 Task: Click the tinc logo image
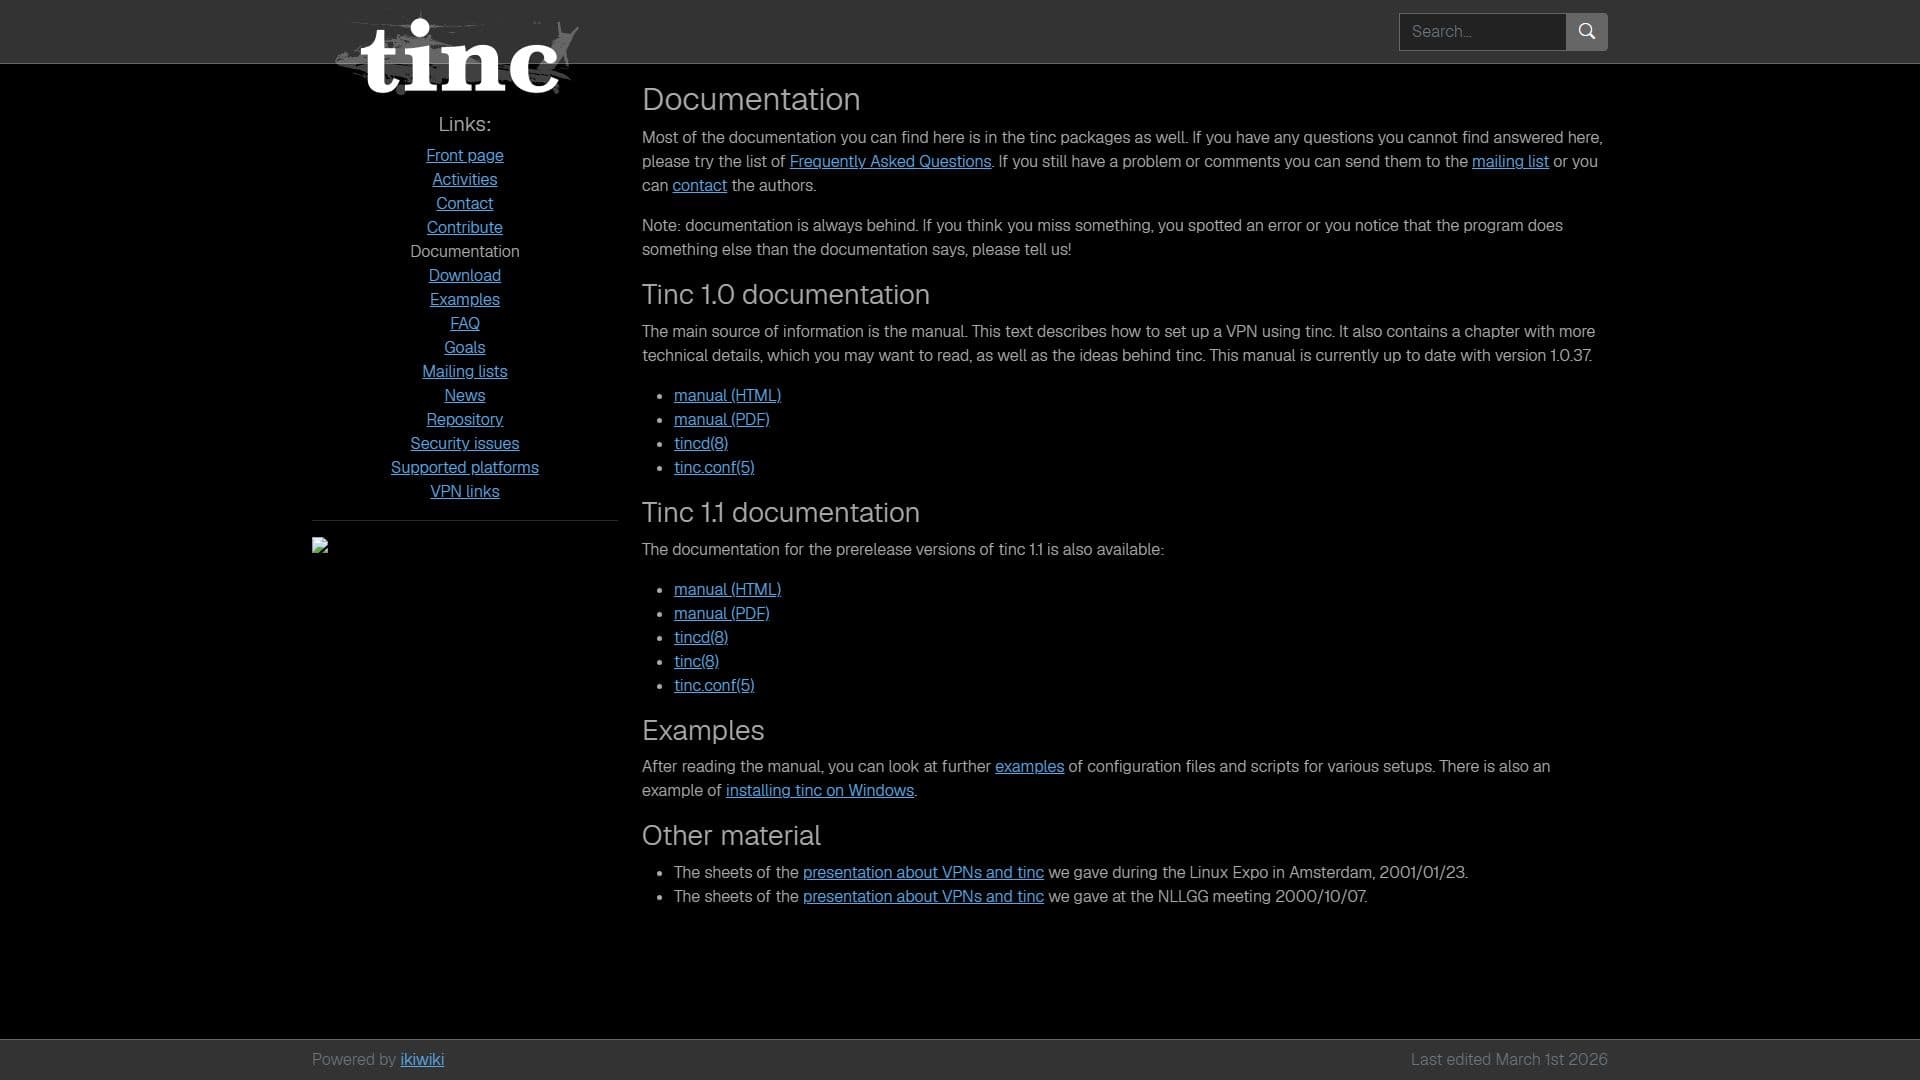(x=457, y=56)
